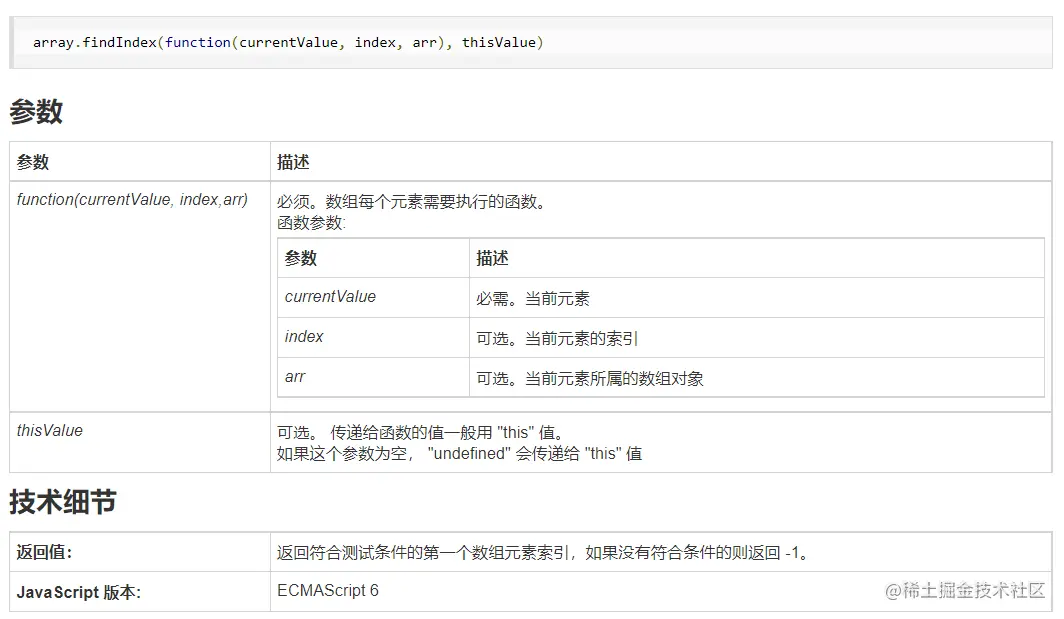The width and height of the screenshot is (1064, 619).
Task: Select the currentValue cell in nested table
Action: click(330, 297)
